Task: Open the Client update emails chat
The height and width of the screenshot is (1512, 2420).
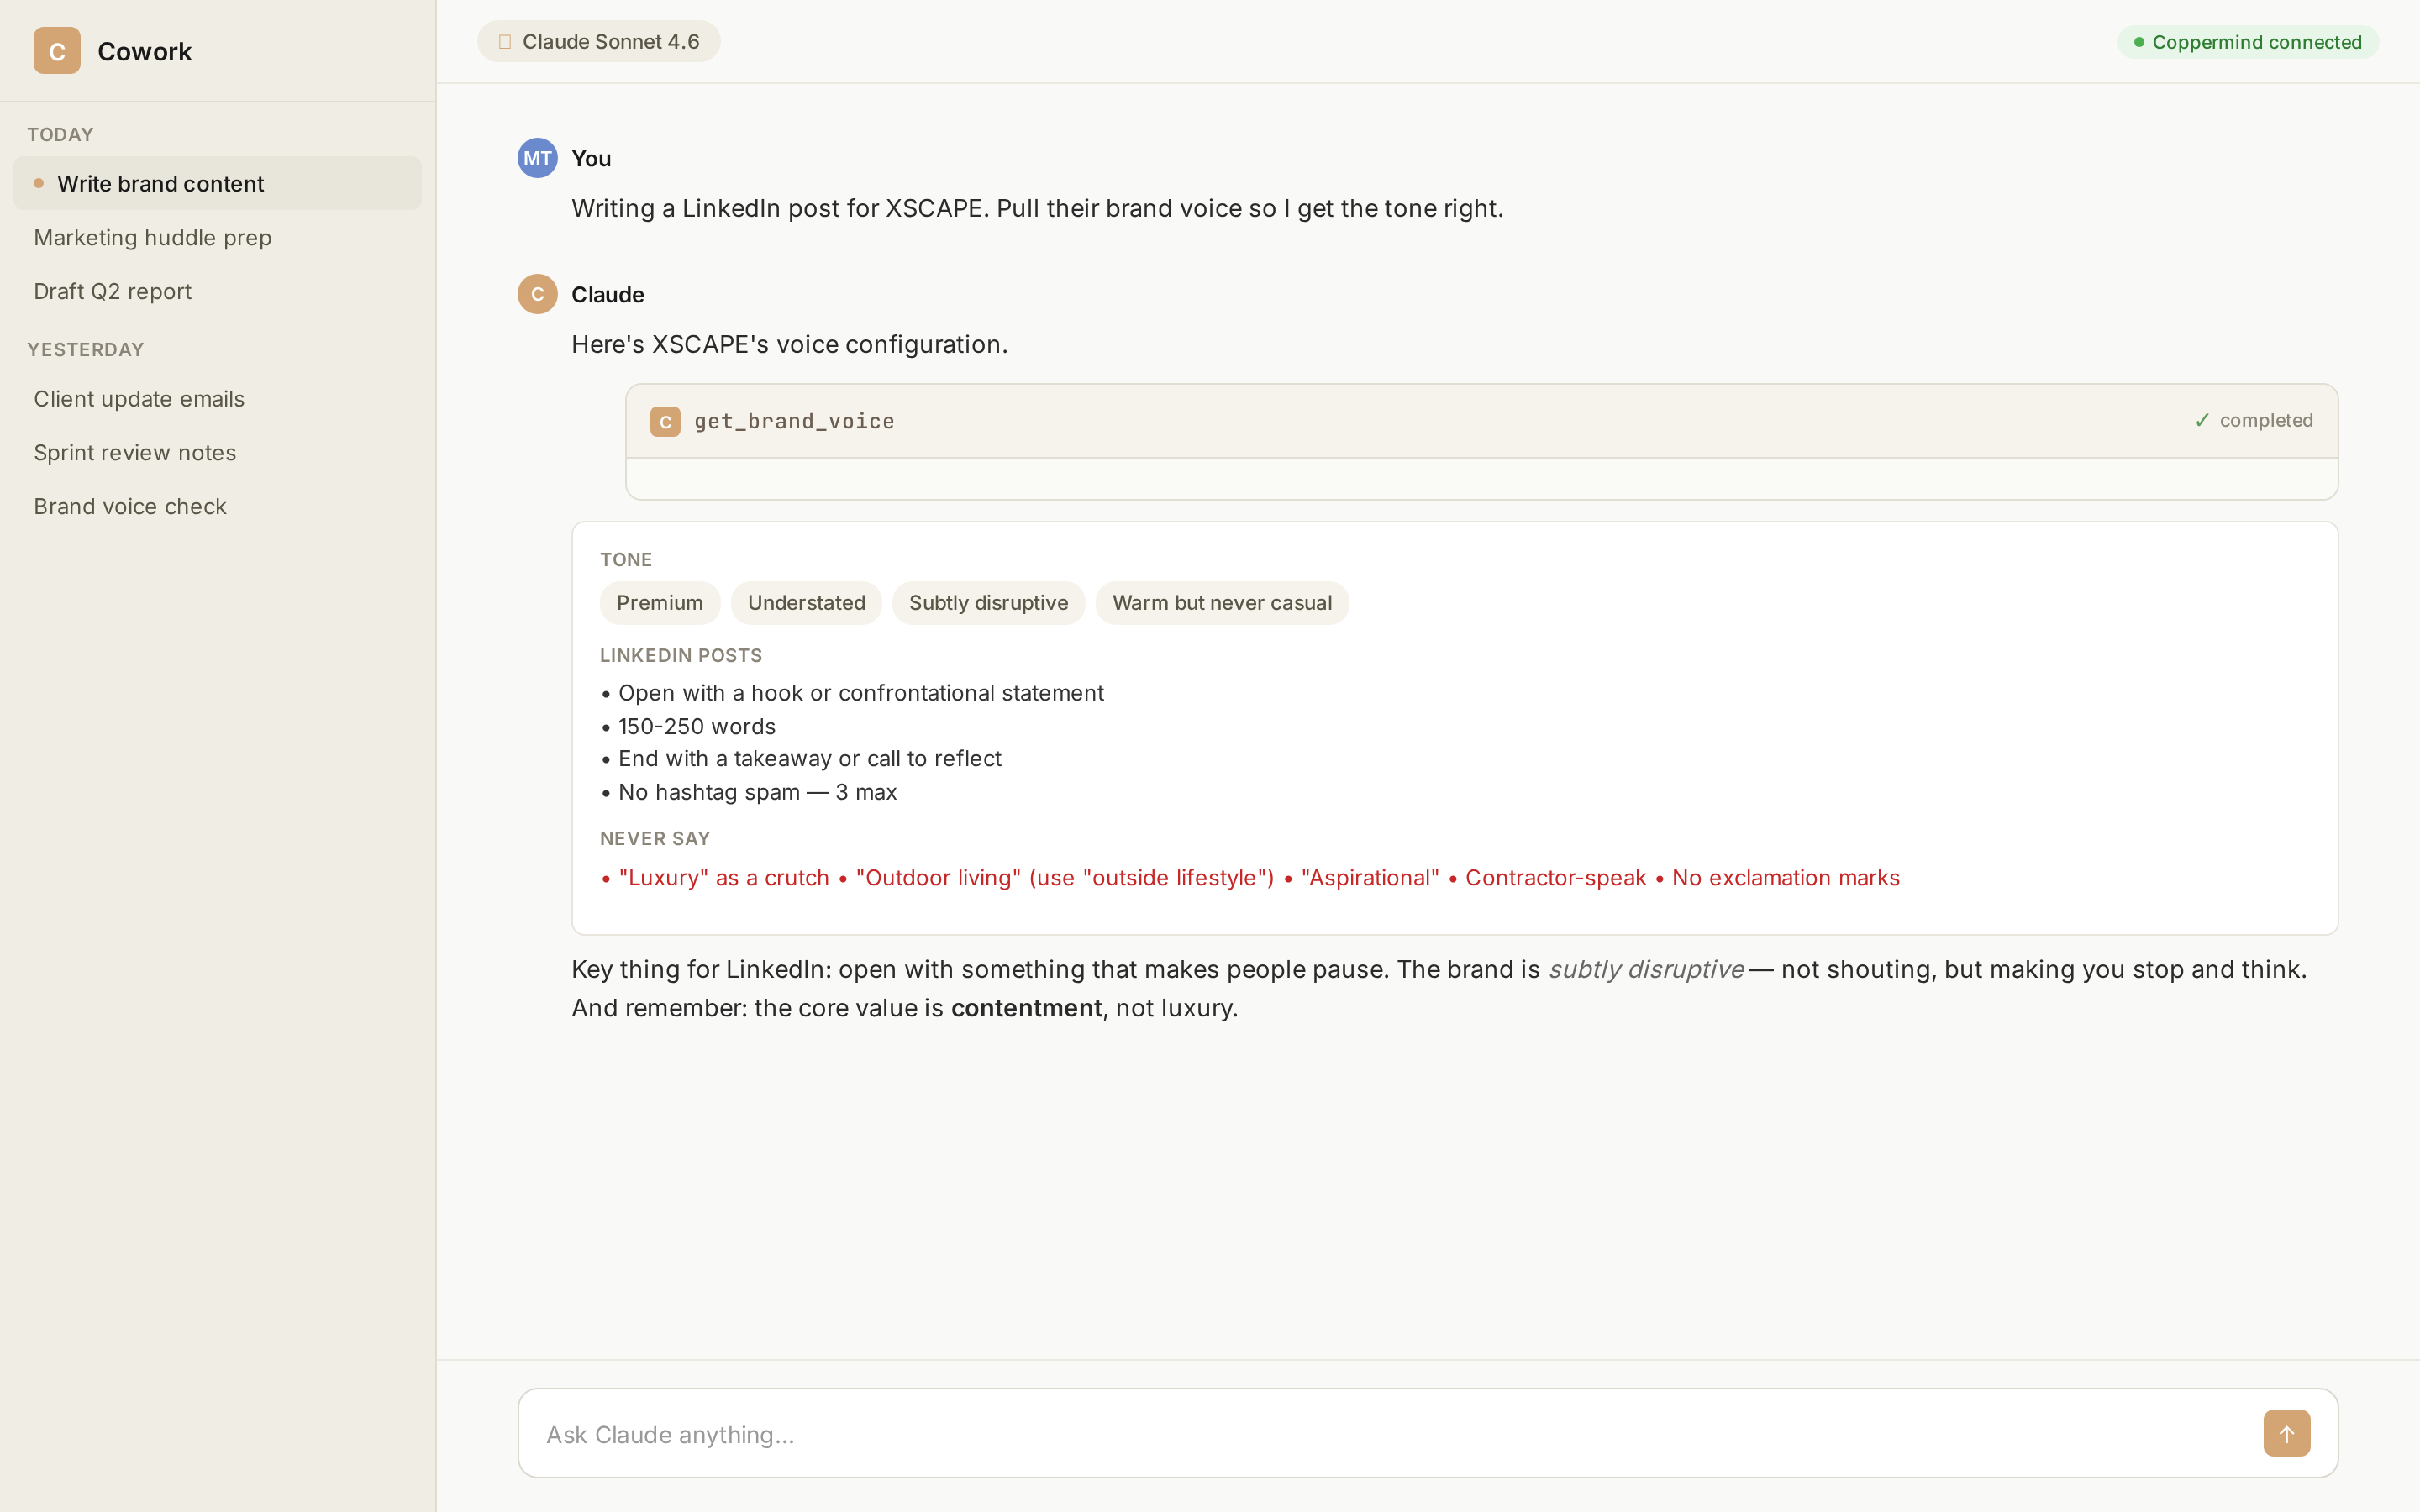Action: click(x=217, y=399)
